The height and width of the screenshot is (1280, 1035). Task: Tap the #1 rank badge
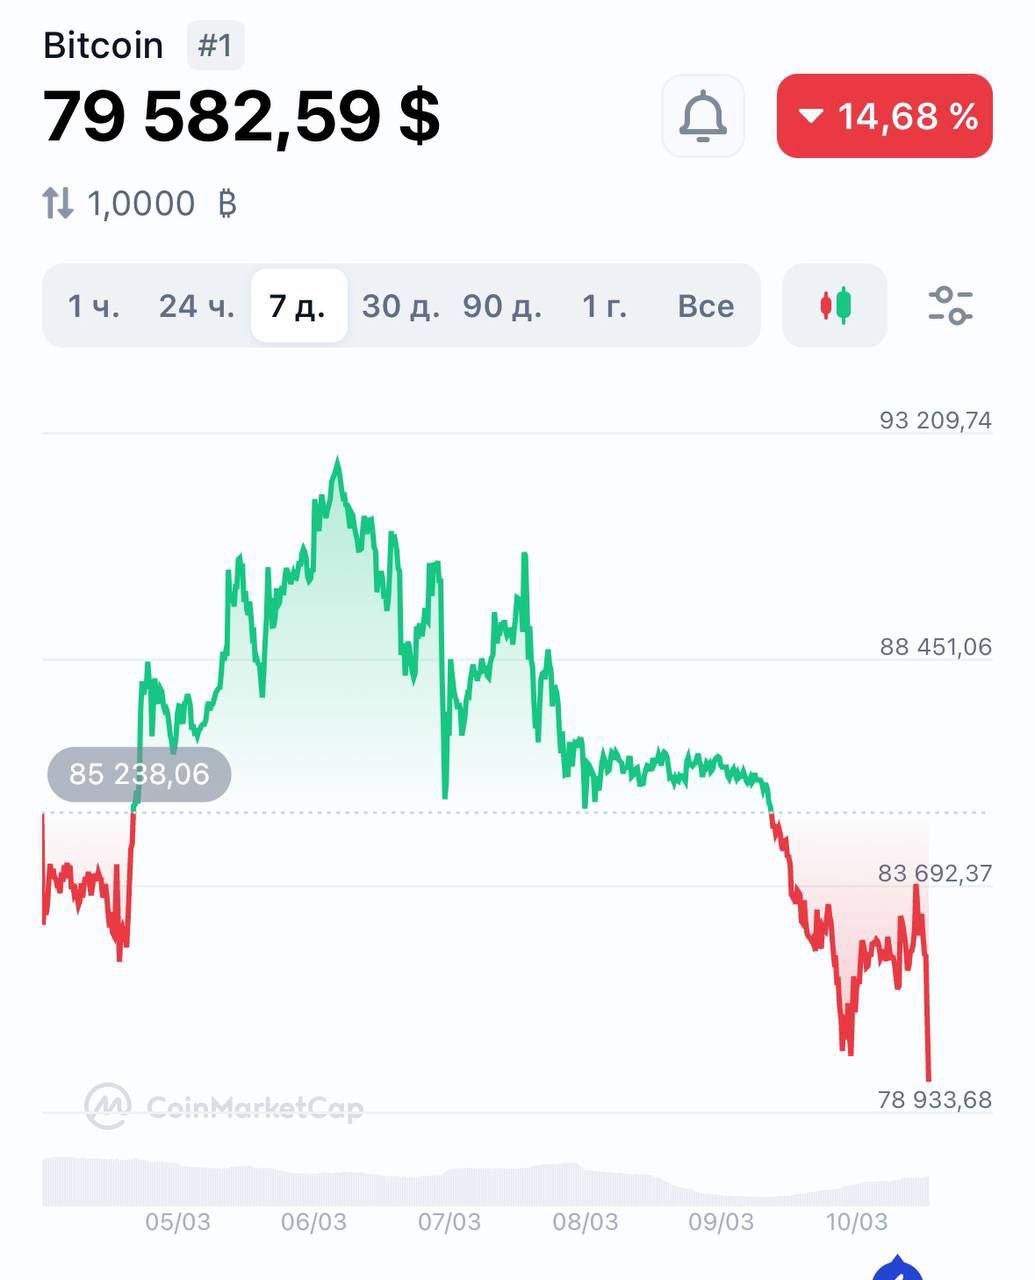pos(215,46)
